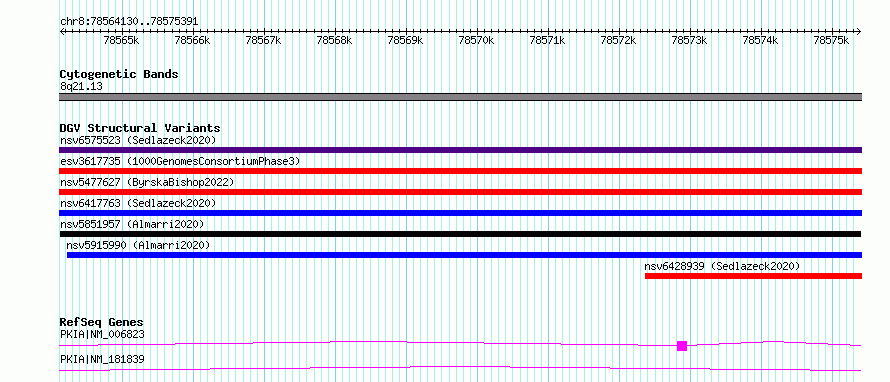Click the 78572k ruler tick label
Image resolution: width=890 pixels, height=382 pixels.
coord(618,40)
